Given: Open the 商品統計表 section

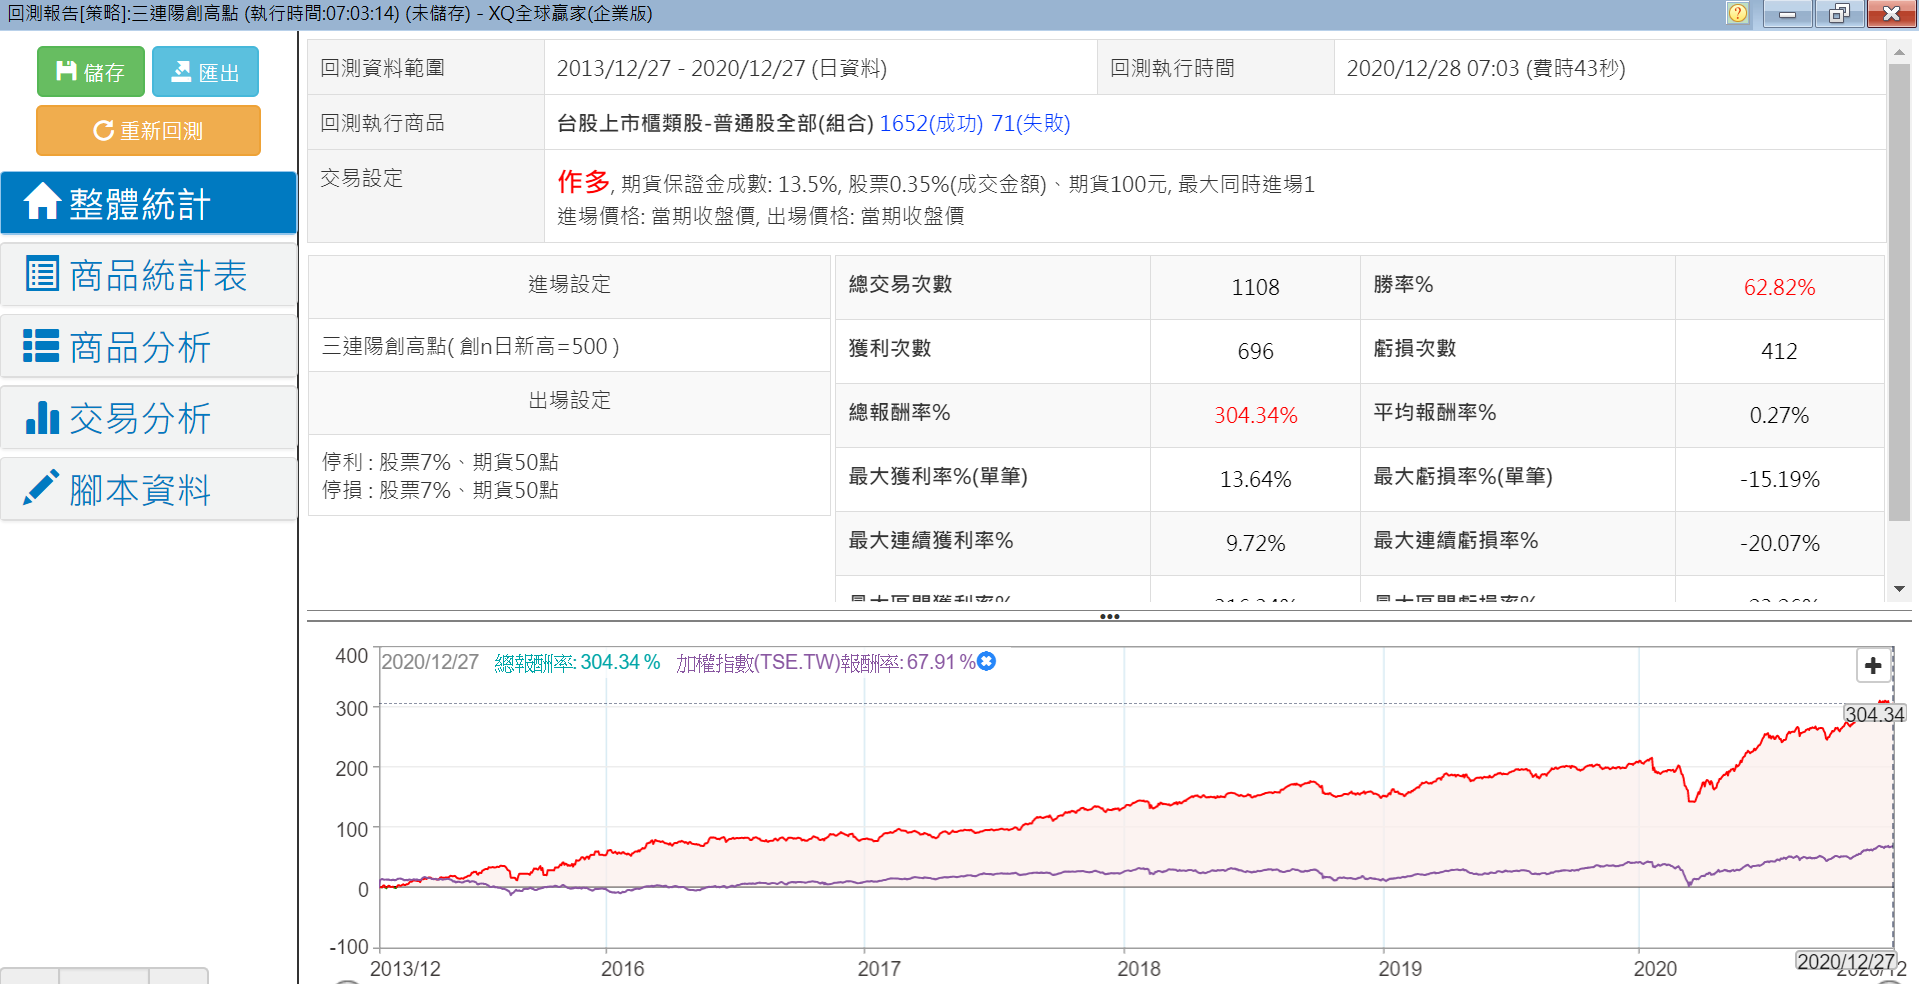Looking at the screenshot, I should 148,275.
